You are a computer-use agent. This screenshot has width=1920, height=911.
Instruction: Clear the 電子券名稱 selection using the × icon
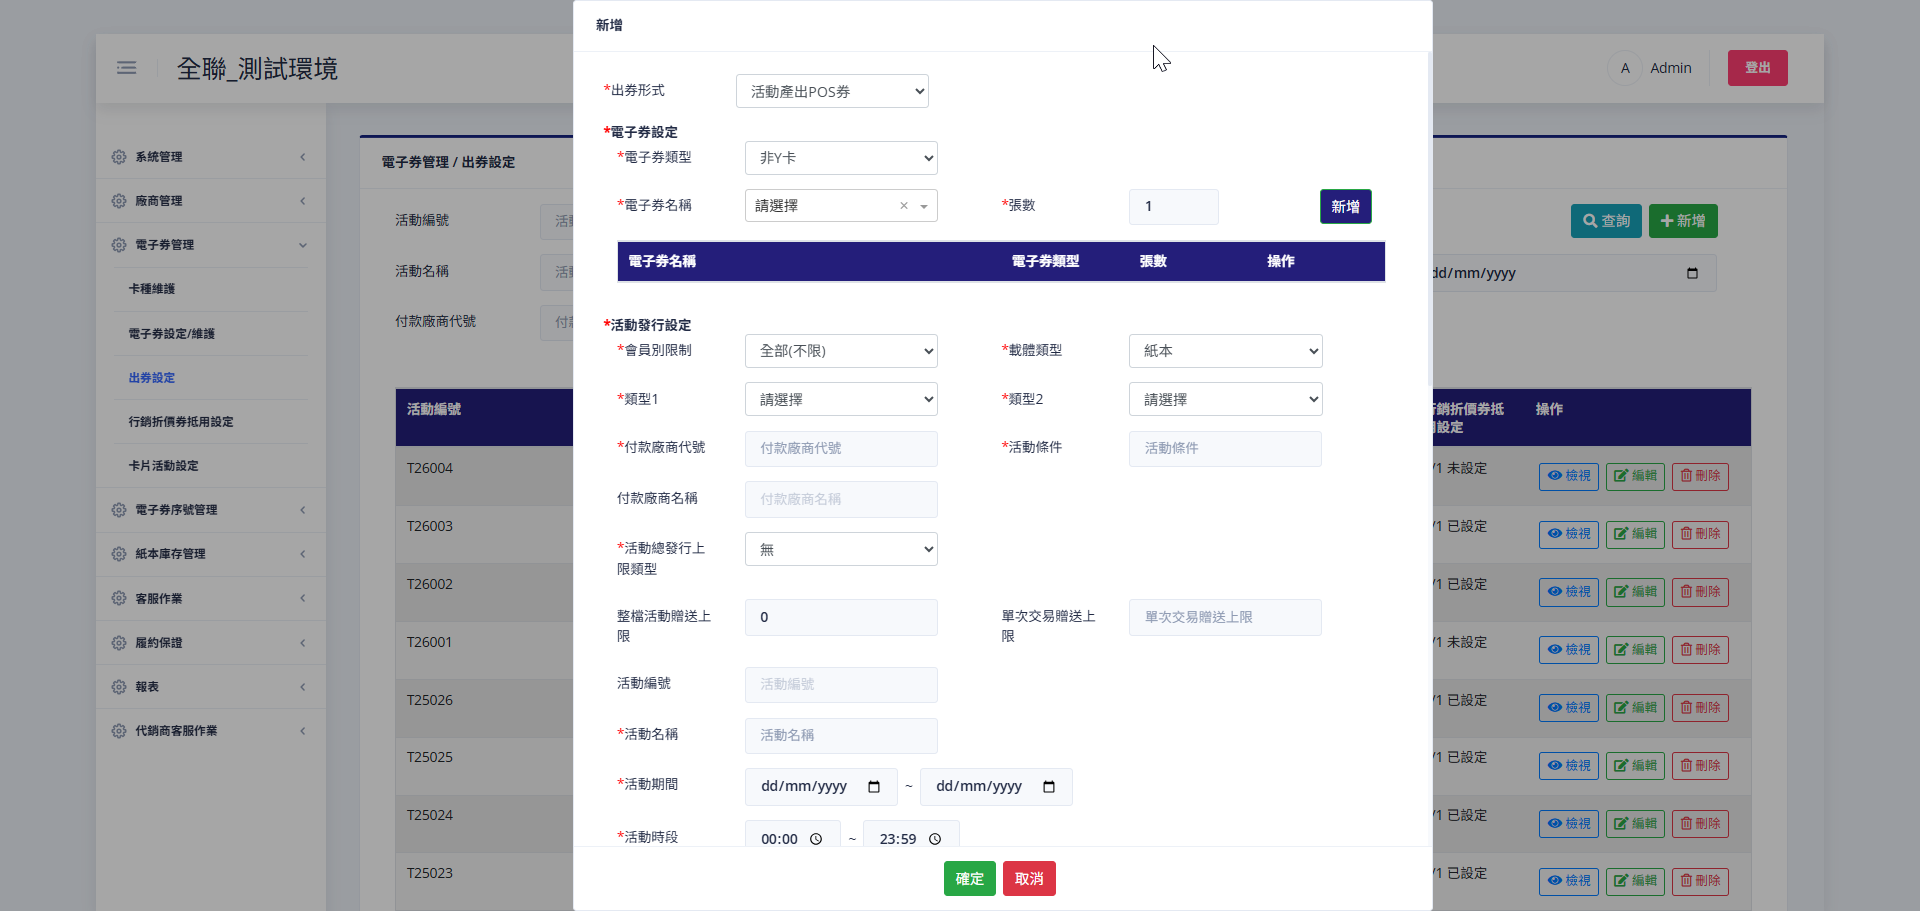tap(903, 205)
